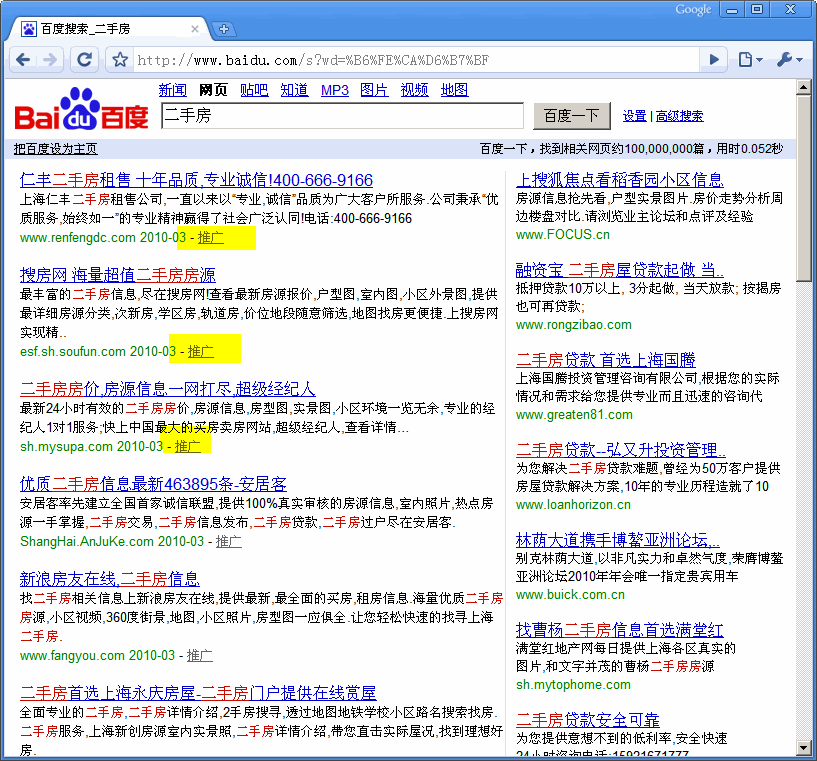Screen dimensions: 817x761
Task: Click the green URL www.renfengdc.com
Action: 78,238
